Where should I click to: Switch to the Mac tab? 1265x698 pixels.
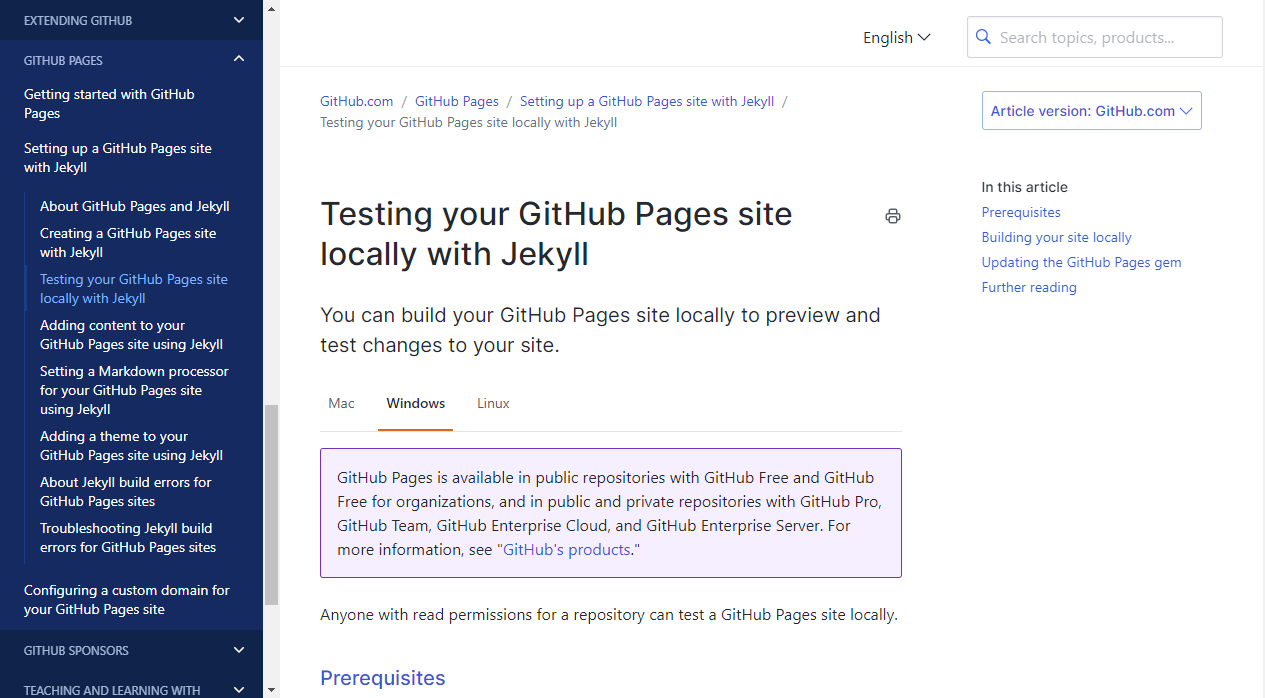pyautogui.click(x=341, y=403)
